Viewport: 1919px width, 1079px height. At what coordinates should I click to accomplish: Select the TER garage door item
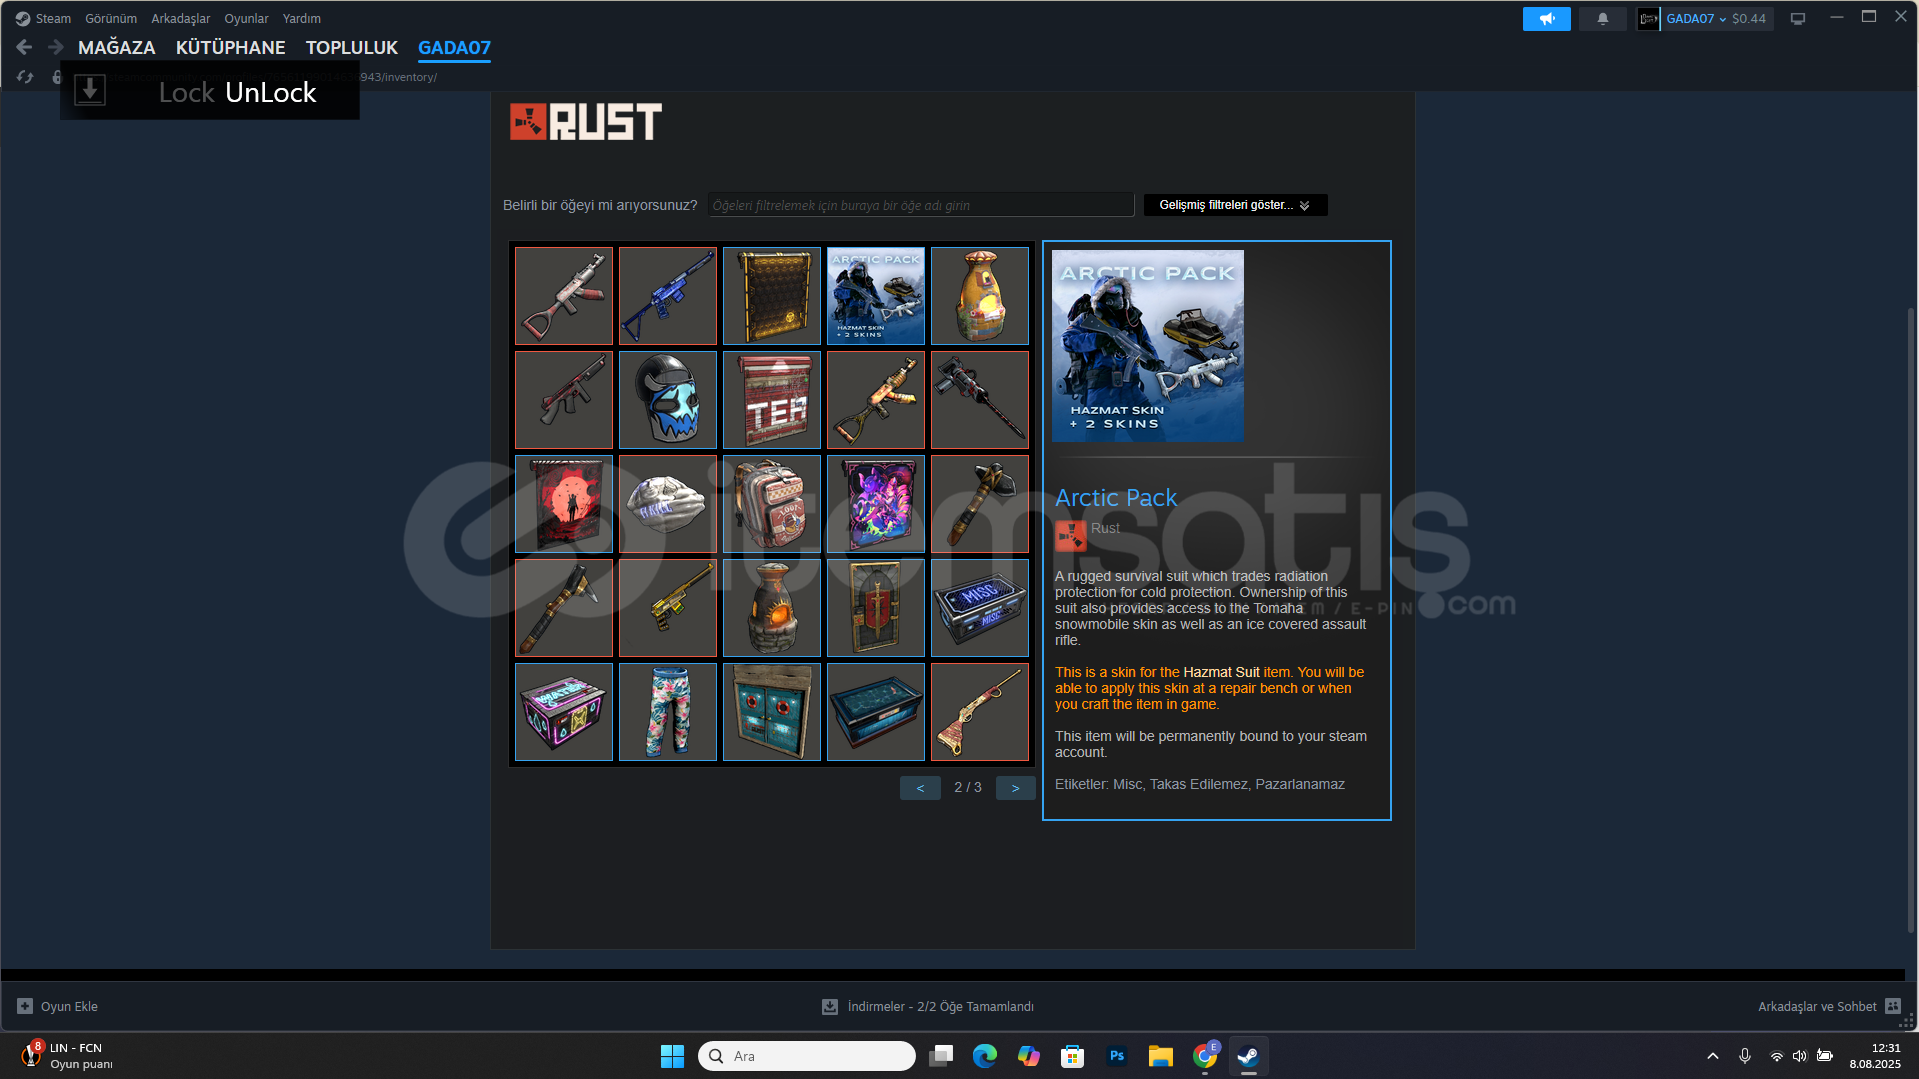tap(772, 400)
